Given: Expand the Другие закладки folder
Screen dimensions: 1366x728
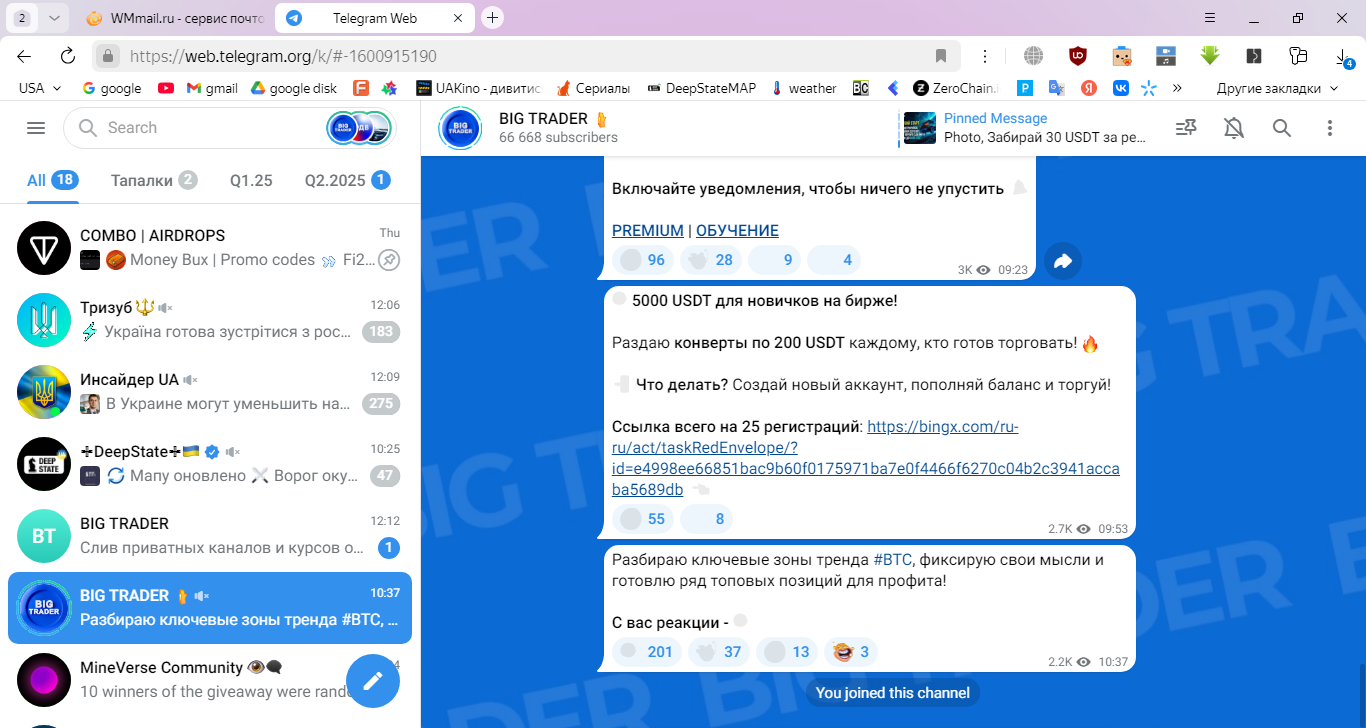Looking at the screenshot, I should 1277,88.
